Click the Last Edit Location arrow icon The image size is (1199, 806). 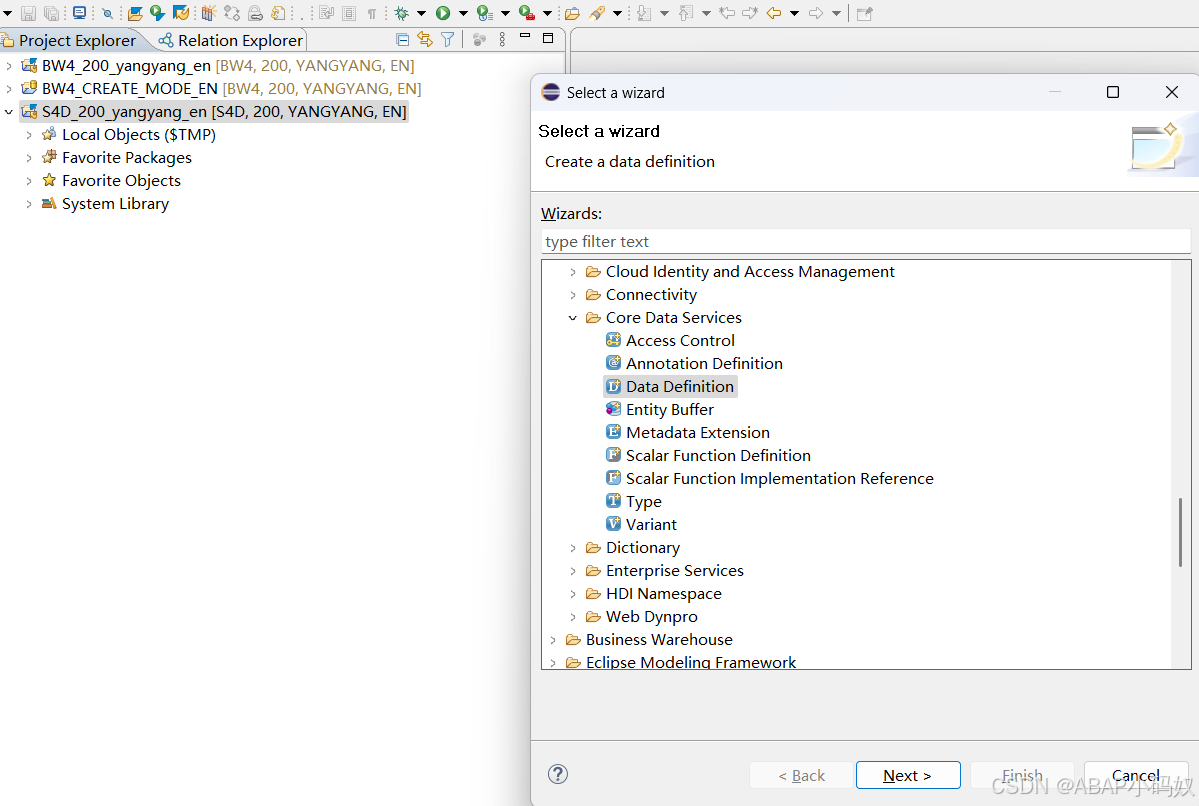(x=727, y=13)
